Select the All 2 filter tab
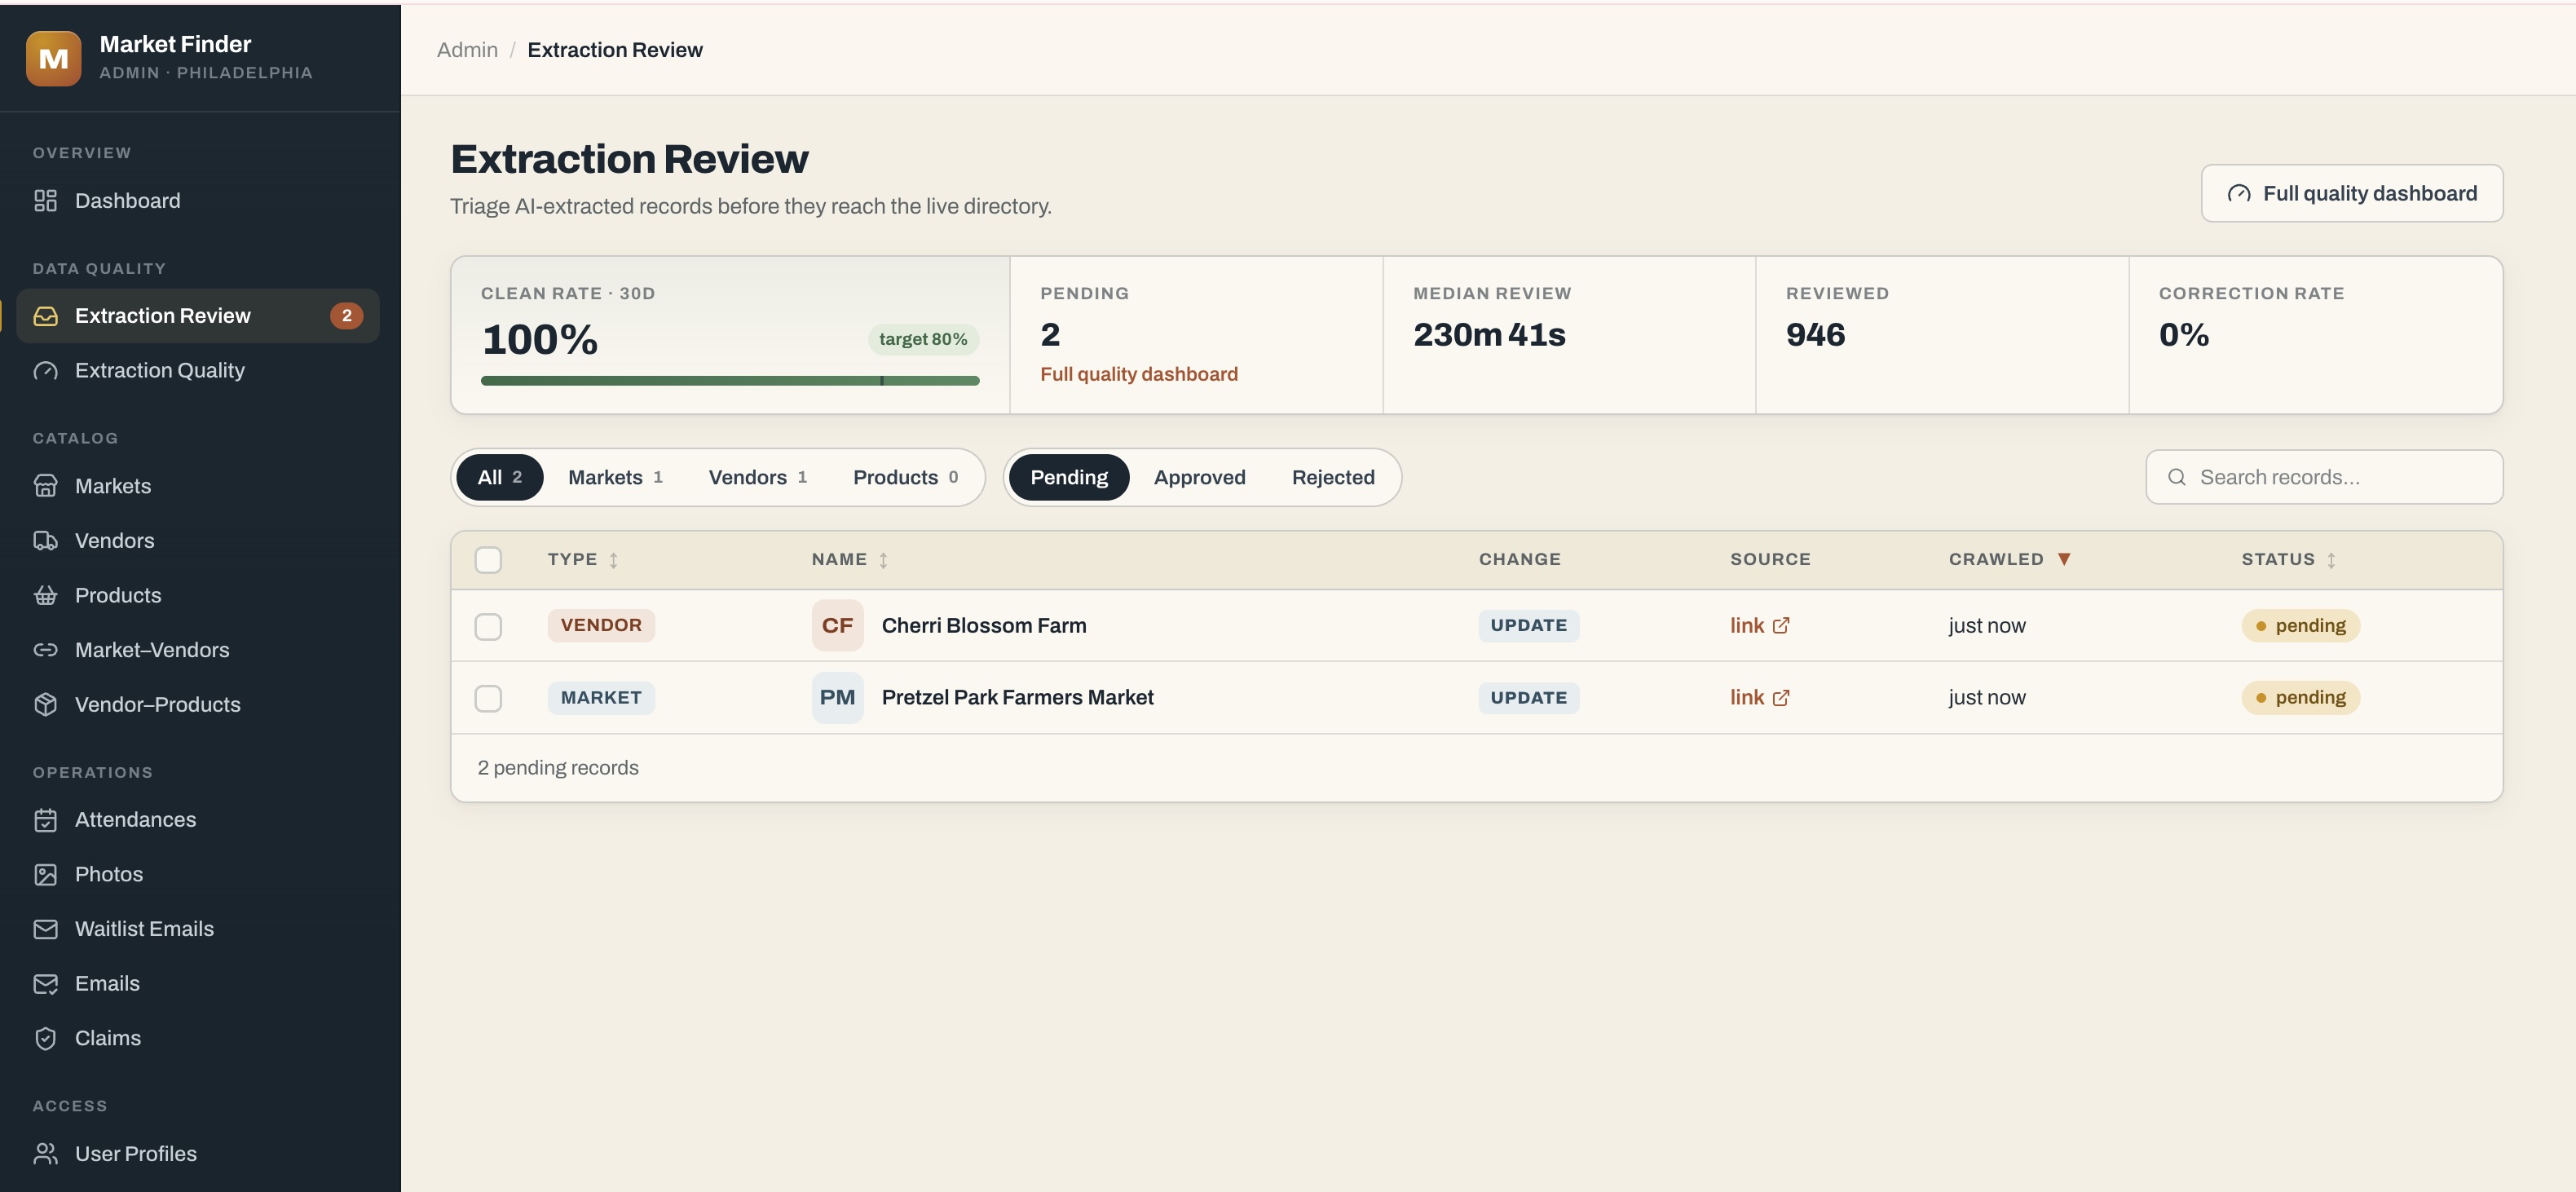Screen dimensions: 2576x1192 tap(499, 478)
